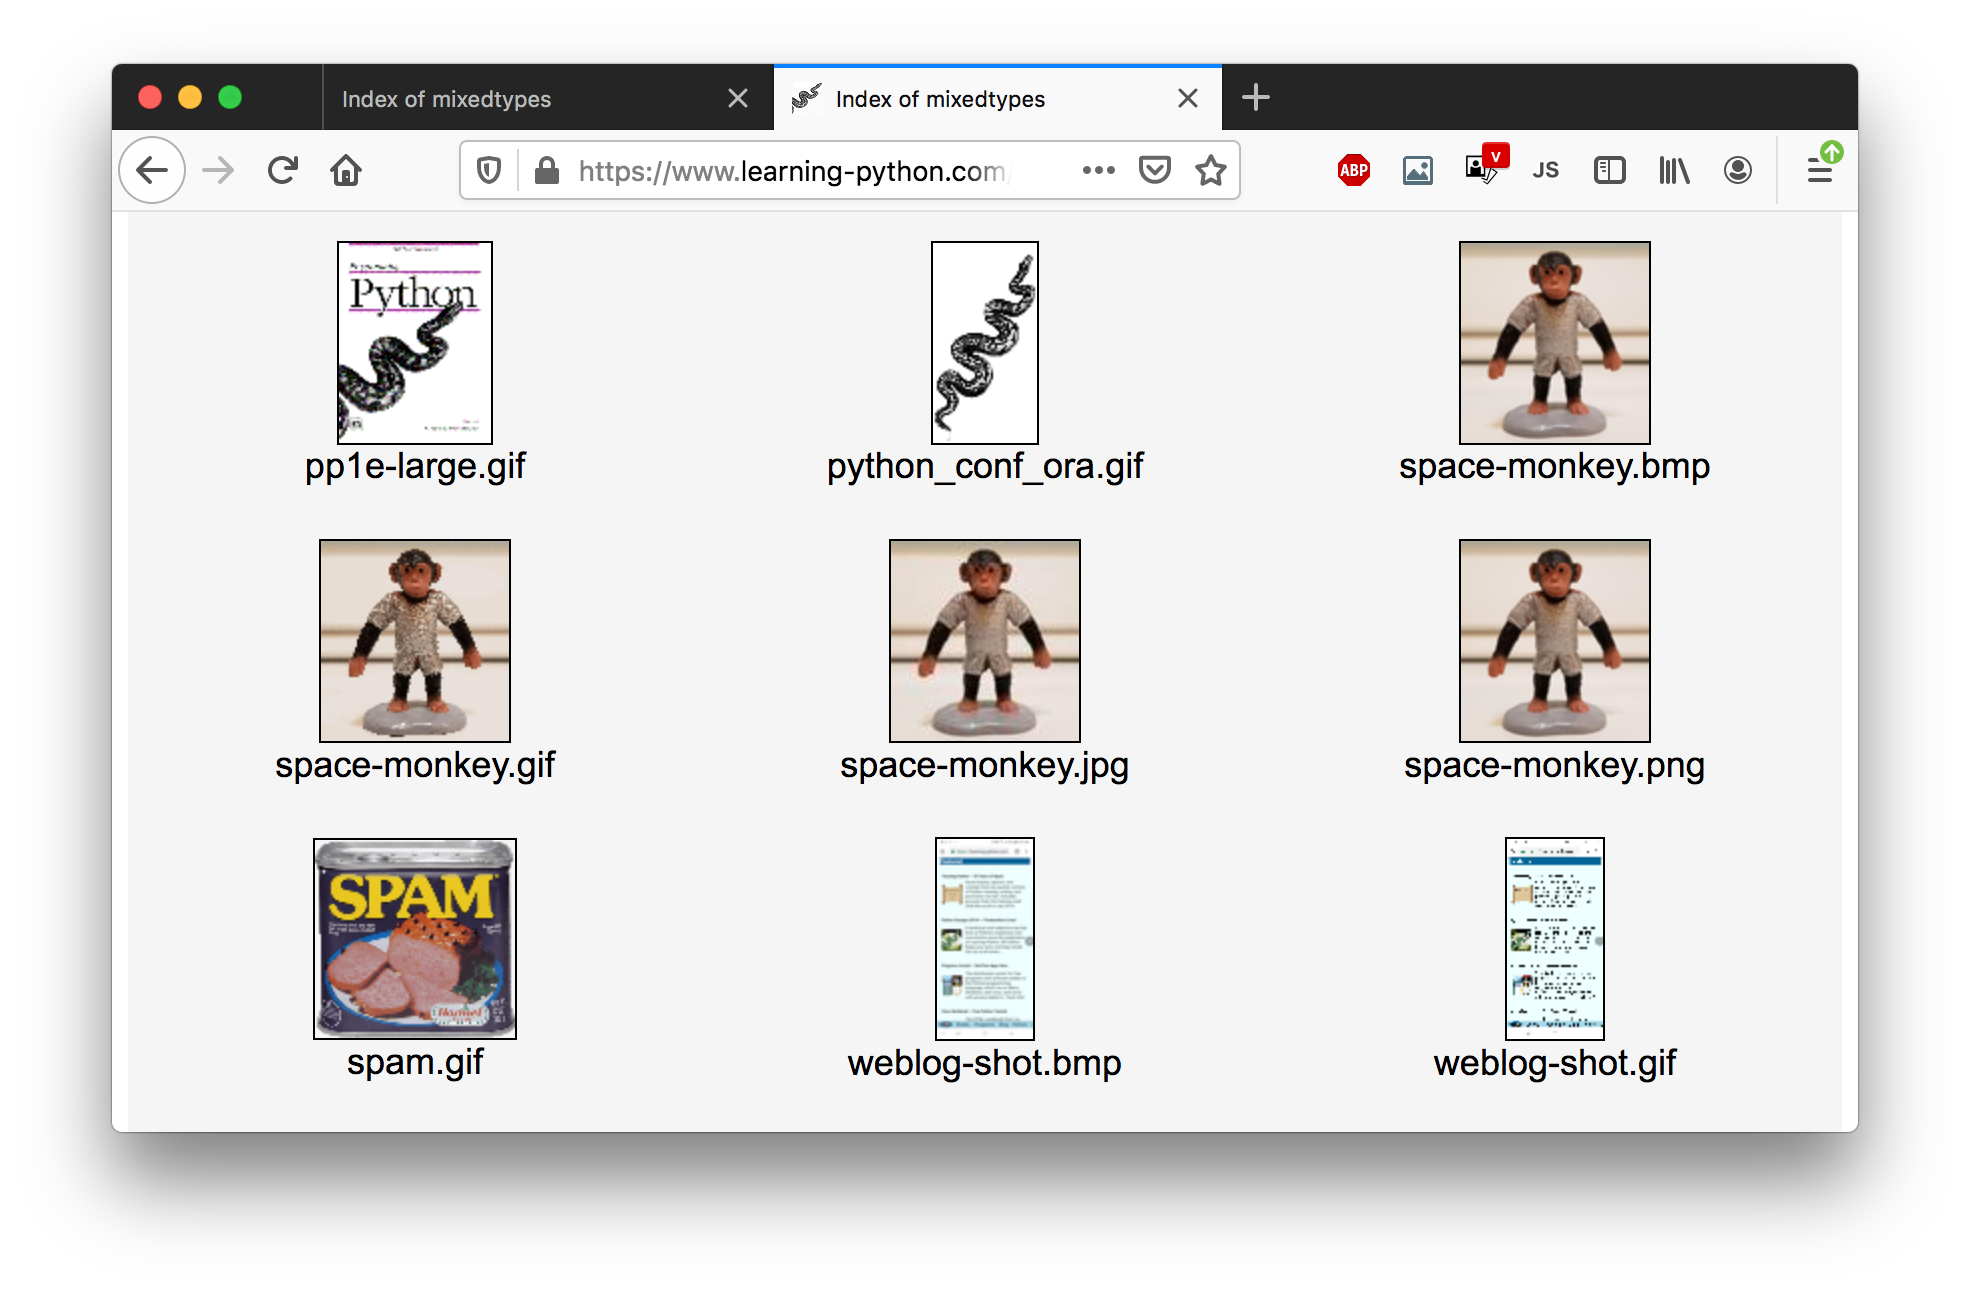The width and height of the screenshot is (1970, 1292).
Task: Open the page actions three-dot menu
Action: pyautogui.click(x=1098, y=171)
